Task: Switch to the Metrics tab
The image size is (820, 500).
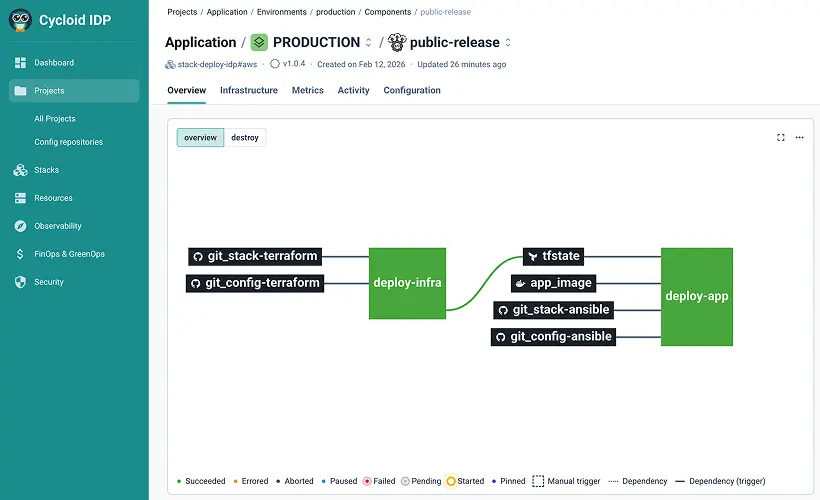Action: point(307,90)
